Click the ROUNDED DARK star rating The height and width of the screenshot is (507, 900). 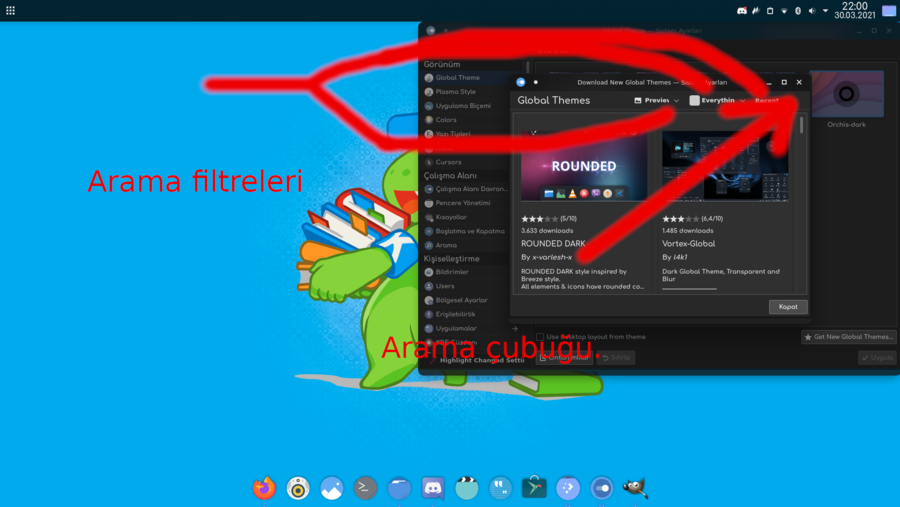(539, 219)
